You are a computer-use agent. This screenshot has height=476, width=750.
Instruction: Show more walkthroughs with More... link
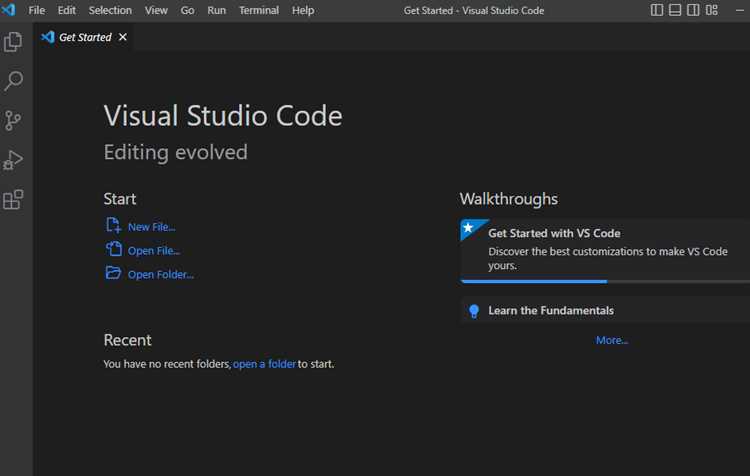612,340
